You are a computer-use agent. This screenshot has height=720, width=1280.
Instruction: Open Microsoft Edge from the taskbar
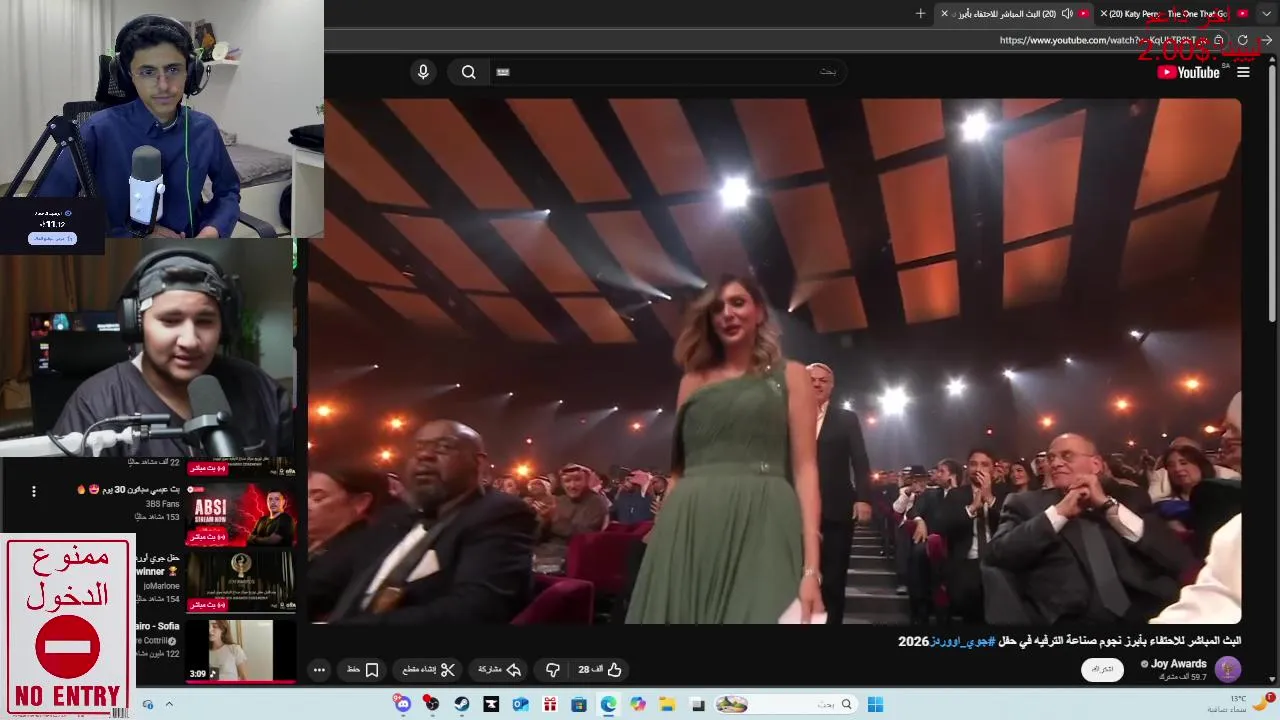[608, 704]
